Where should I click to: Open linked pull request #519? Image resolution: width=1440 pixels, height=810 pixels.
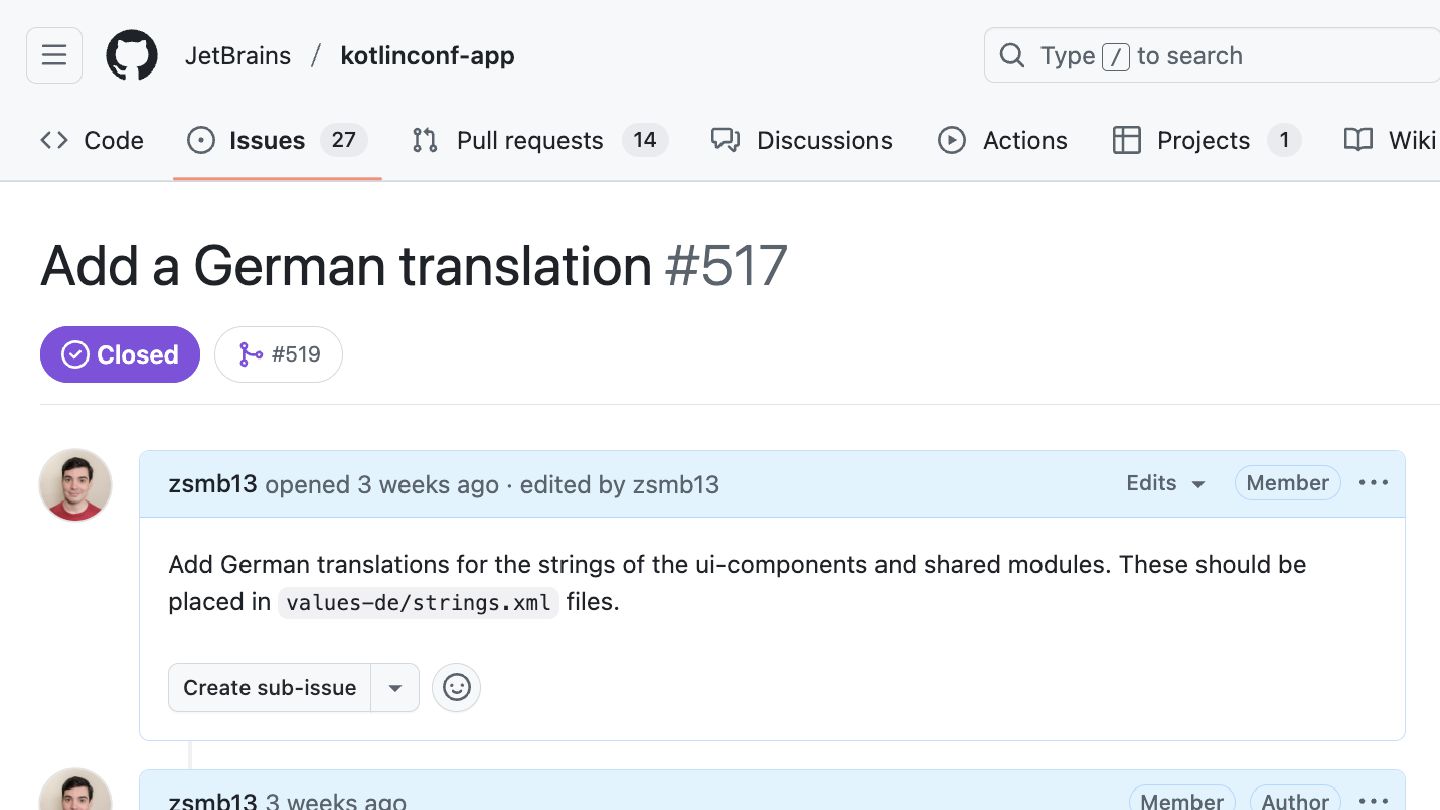pyautogui.click(x=278, y=354)
